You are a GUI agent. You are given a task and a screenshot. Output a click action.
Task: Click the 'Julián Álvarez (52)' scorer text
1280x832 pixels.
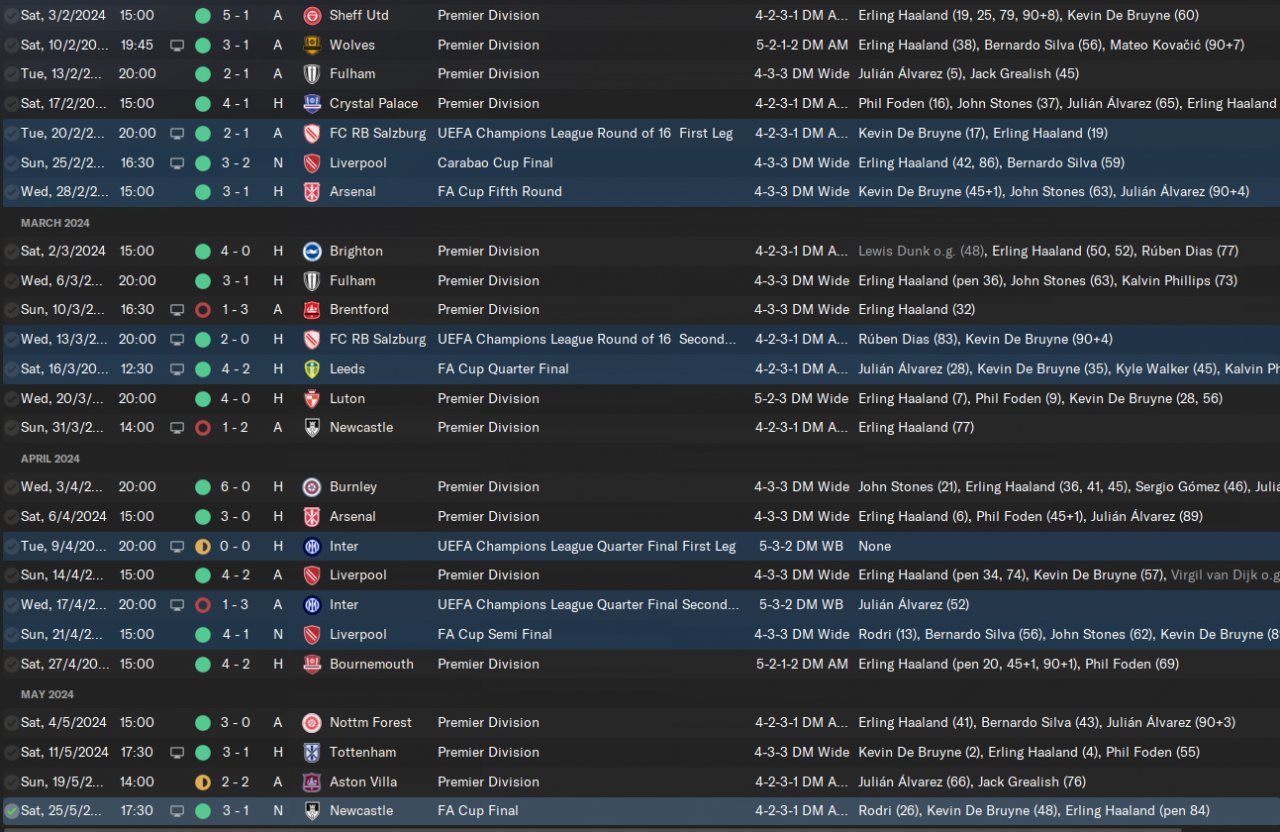[x=915, y=605]
